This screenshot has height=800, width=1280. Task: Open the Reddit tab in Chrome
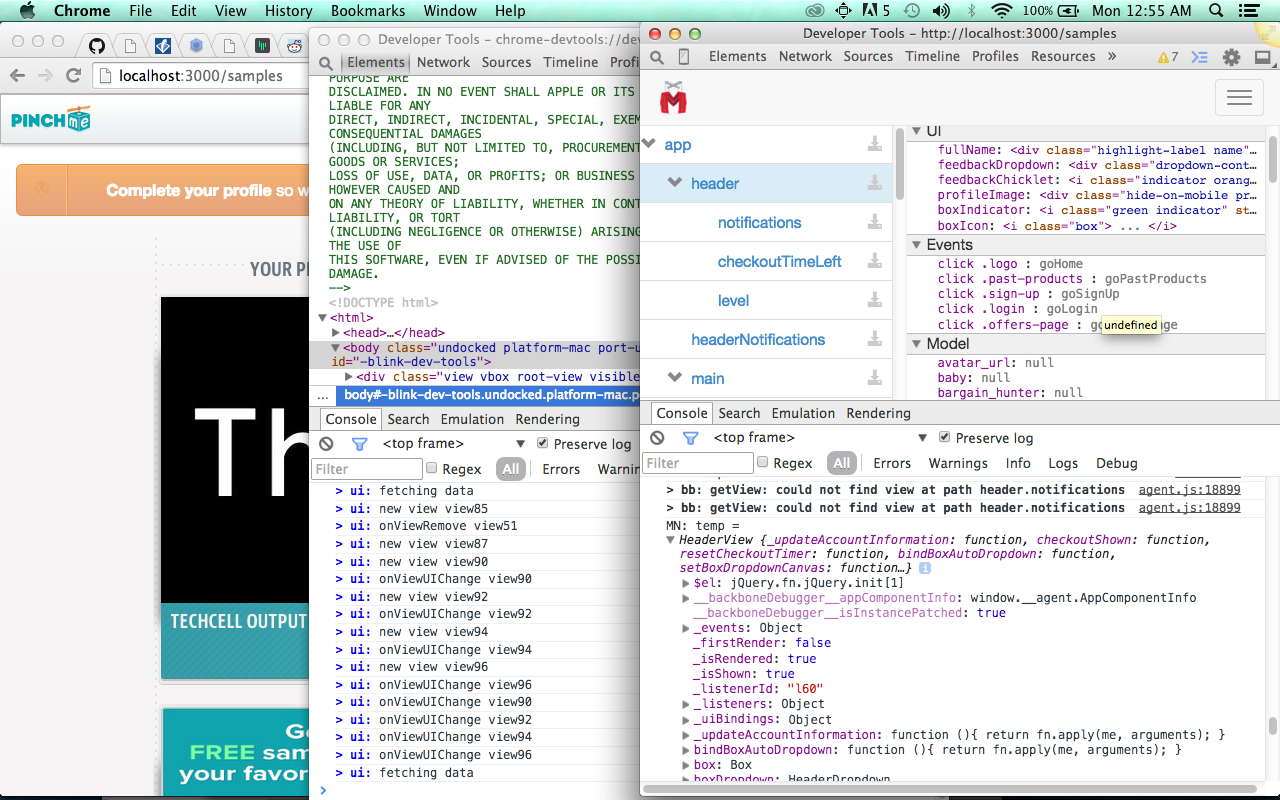[x=294, y=45]
